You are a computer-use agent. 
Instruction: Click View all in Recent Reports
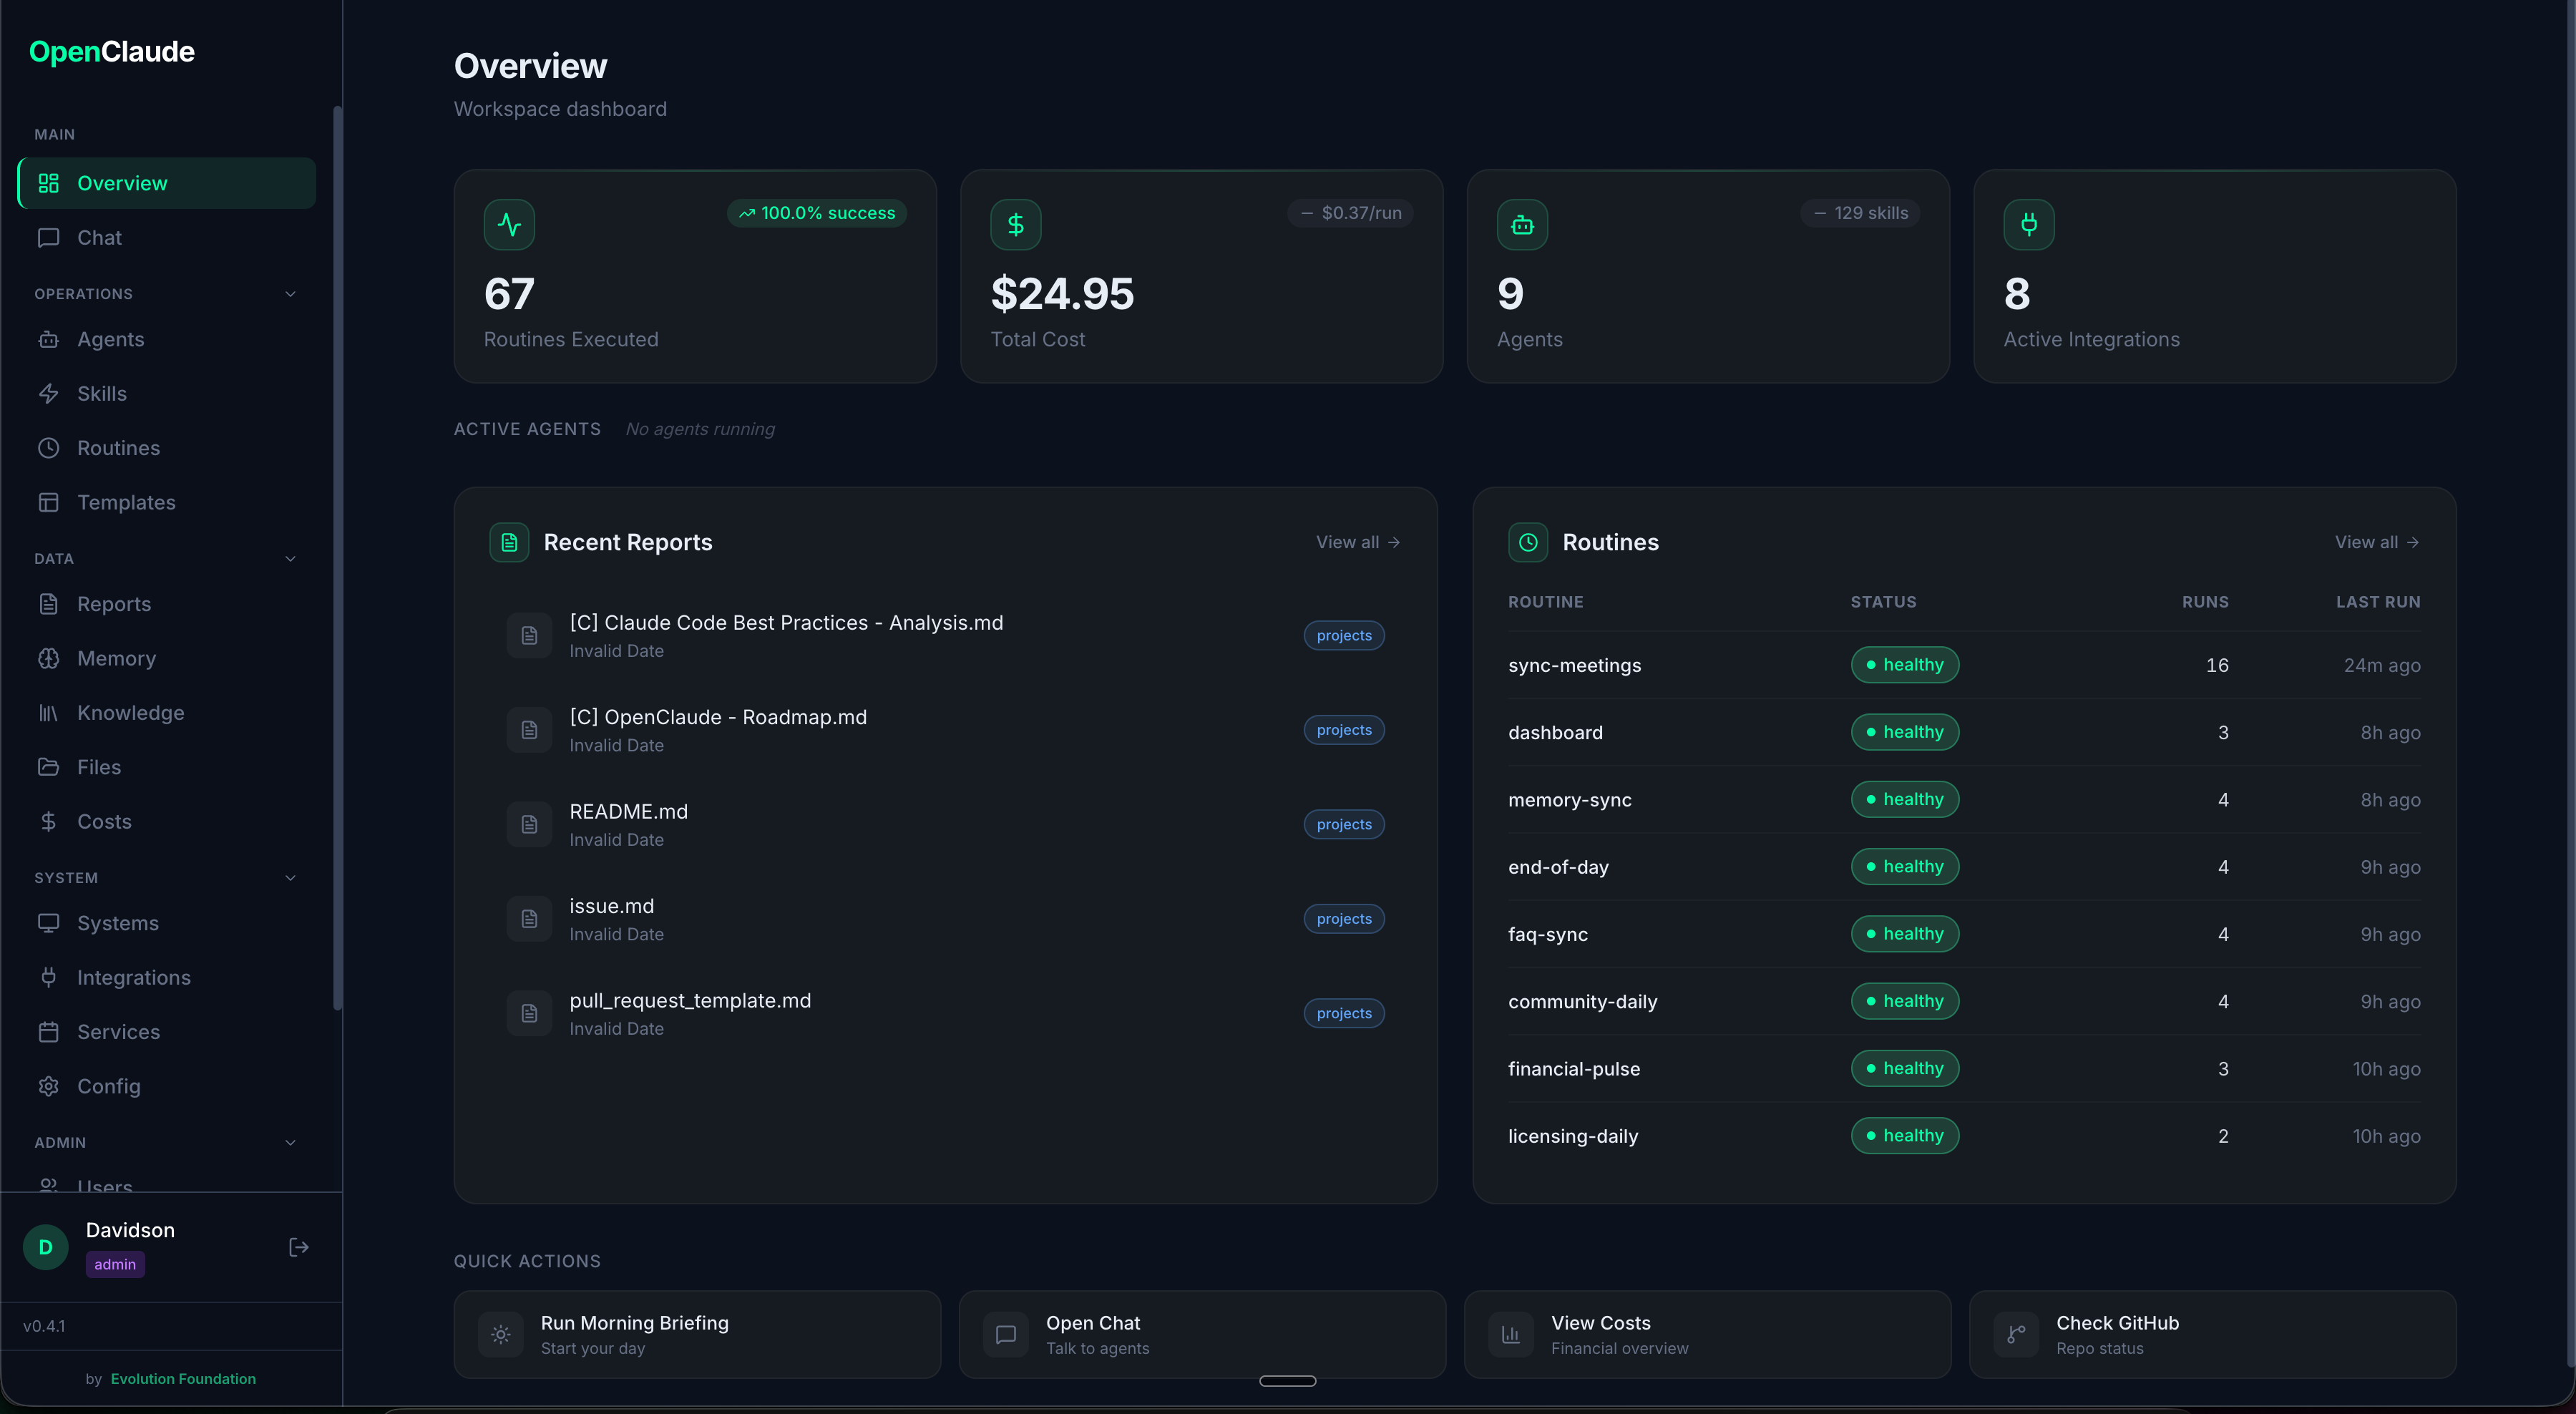pyautogui.click(x=1357, y=542)
